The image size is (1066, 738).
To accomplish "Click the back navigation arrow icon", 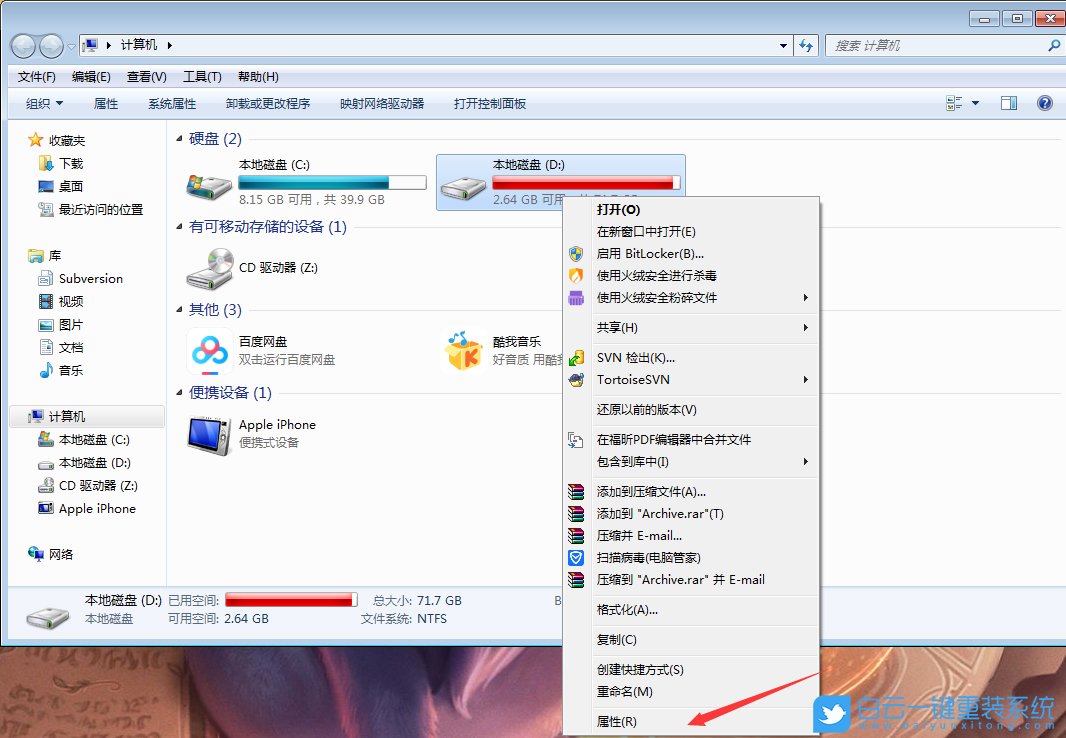I will point(22,44).
